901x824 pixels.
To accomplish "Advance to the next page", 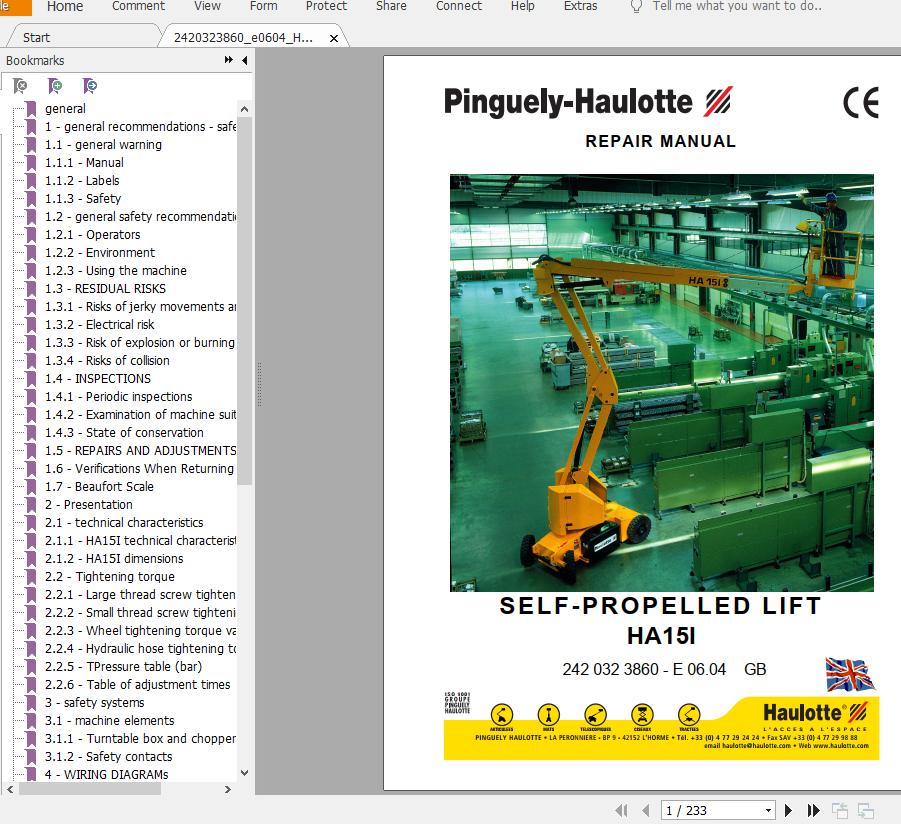I will (x=788, y=811).
